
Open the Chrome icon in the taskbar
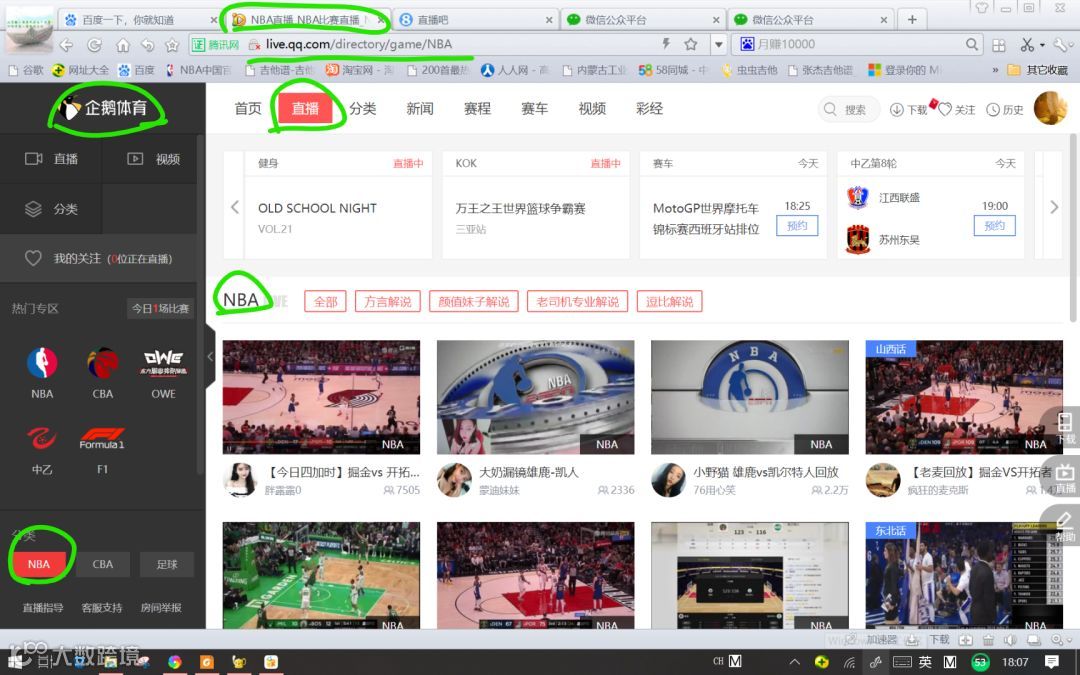pyautogui.click(x=175, y=662)
